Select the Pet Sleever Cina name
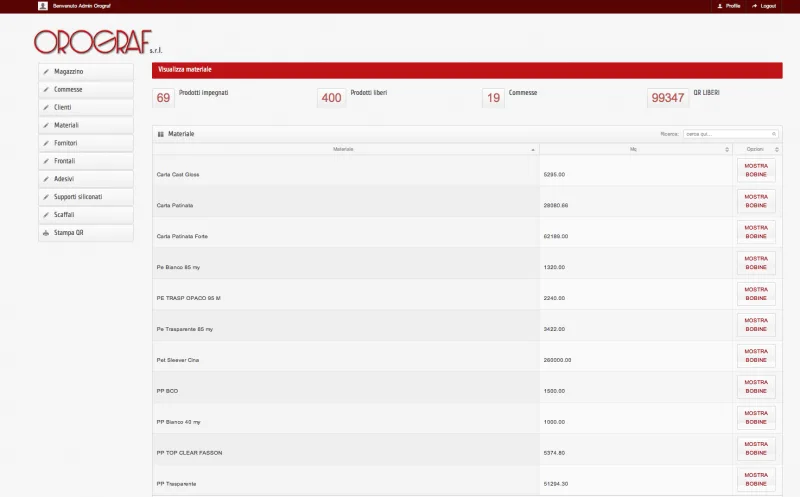Image resolution: width=800 pixels, height=497 pixels. tap(178, 360)
